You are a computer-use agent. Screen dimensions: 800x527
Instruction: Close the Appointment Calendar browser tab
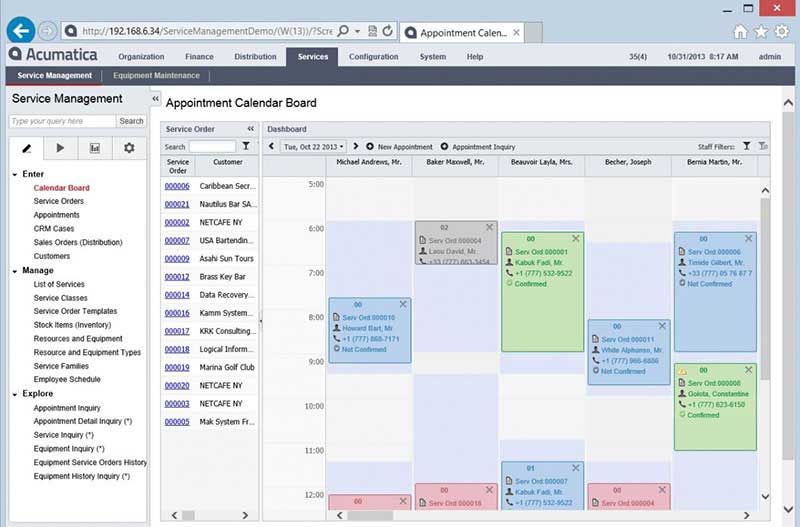516,33
